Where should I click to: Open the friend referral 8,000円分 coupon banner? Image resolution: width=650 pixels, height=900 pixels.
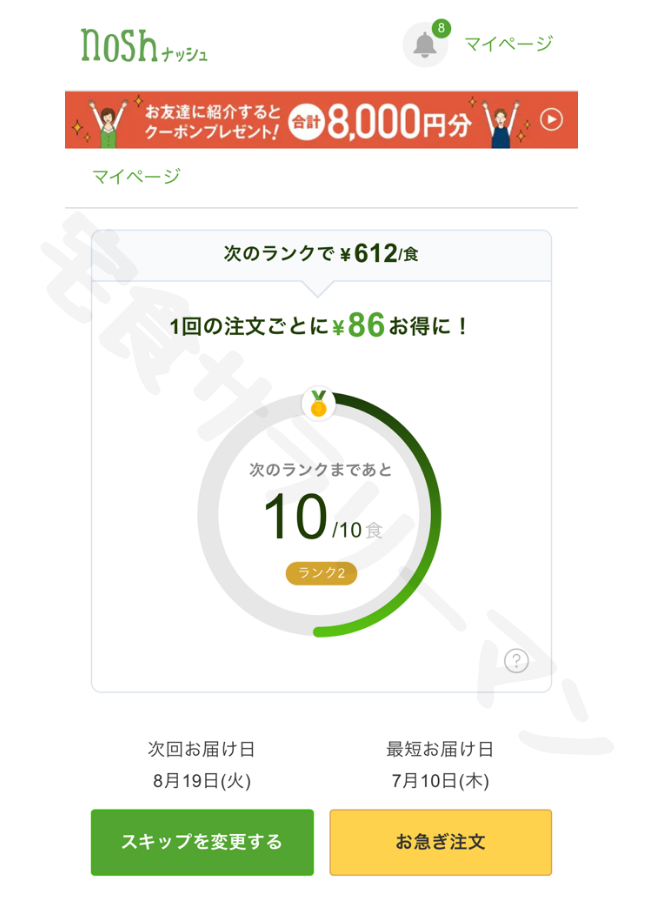click(x=321, y=119)
